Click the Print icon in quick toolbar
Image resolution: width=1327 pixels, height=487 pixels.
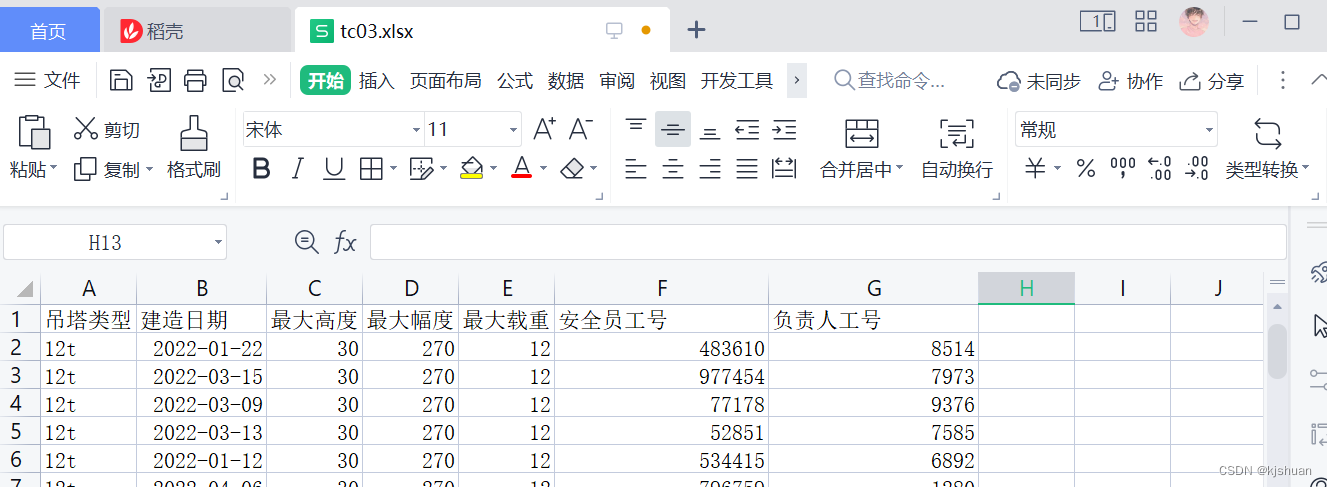[196, 80]
